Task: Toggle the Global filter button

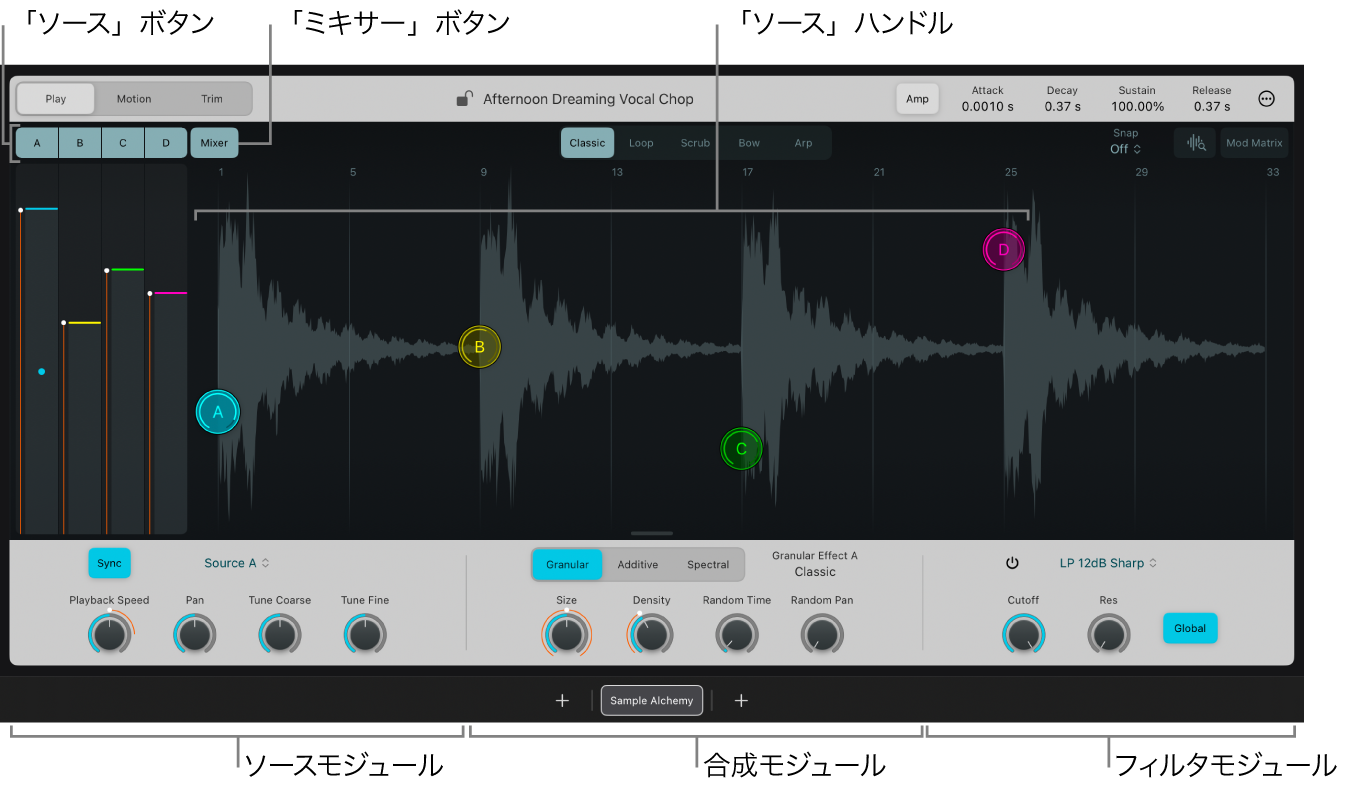Action: click(x=1189, y=628)
